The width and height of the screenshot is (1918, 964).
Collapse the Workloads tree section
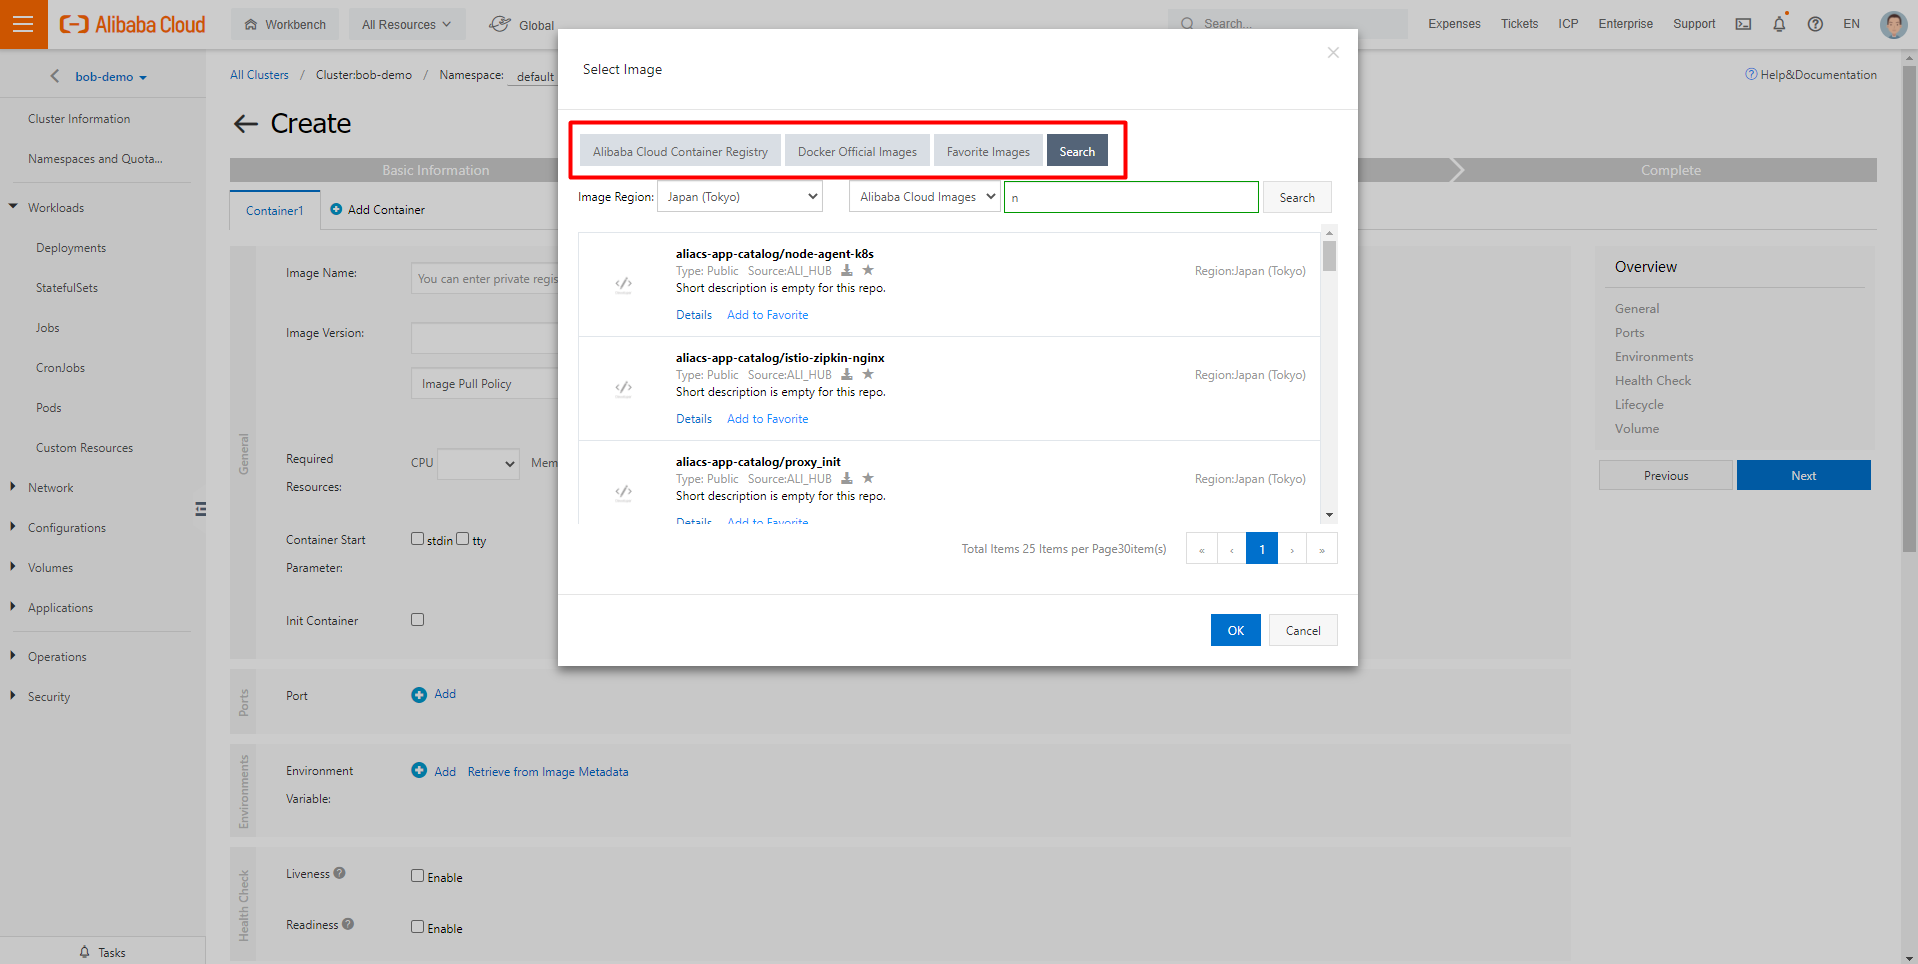13,207
